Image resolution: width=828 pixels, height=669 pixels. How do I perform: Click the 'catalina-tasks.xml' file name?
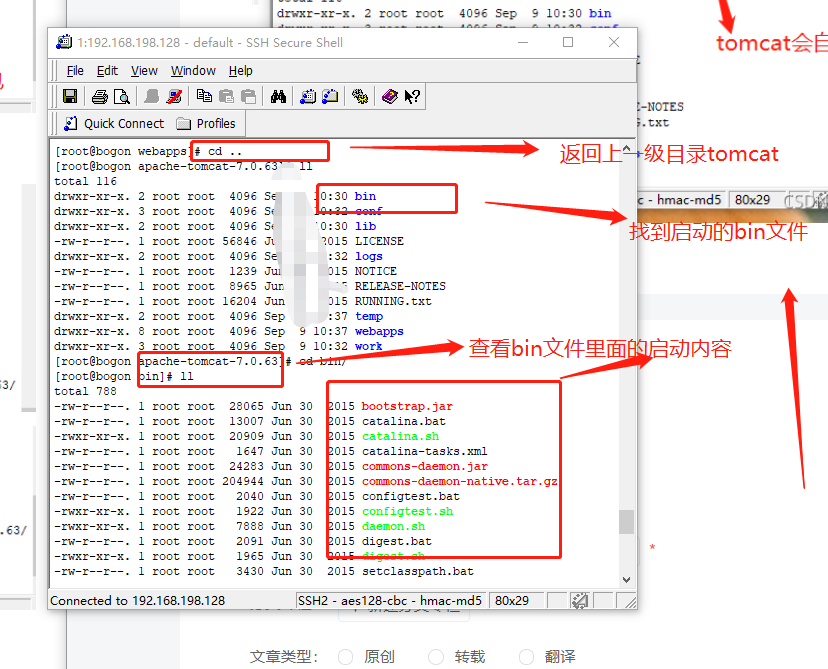click(425, 451)
